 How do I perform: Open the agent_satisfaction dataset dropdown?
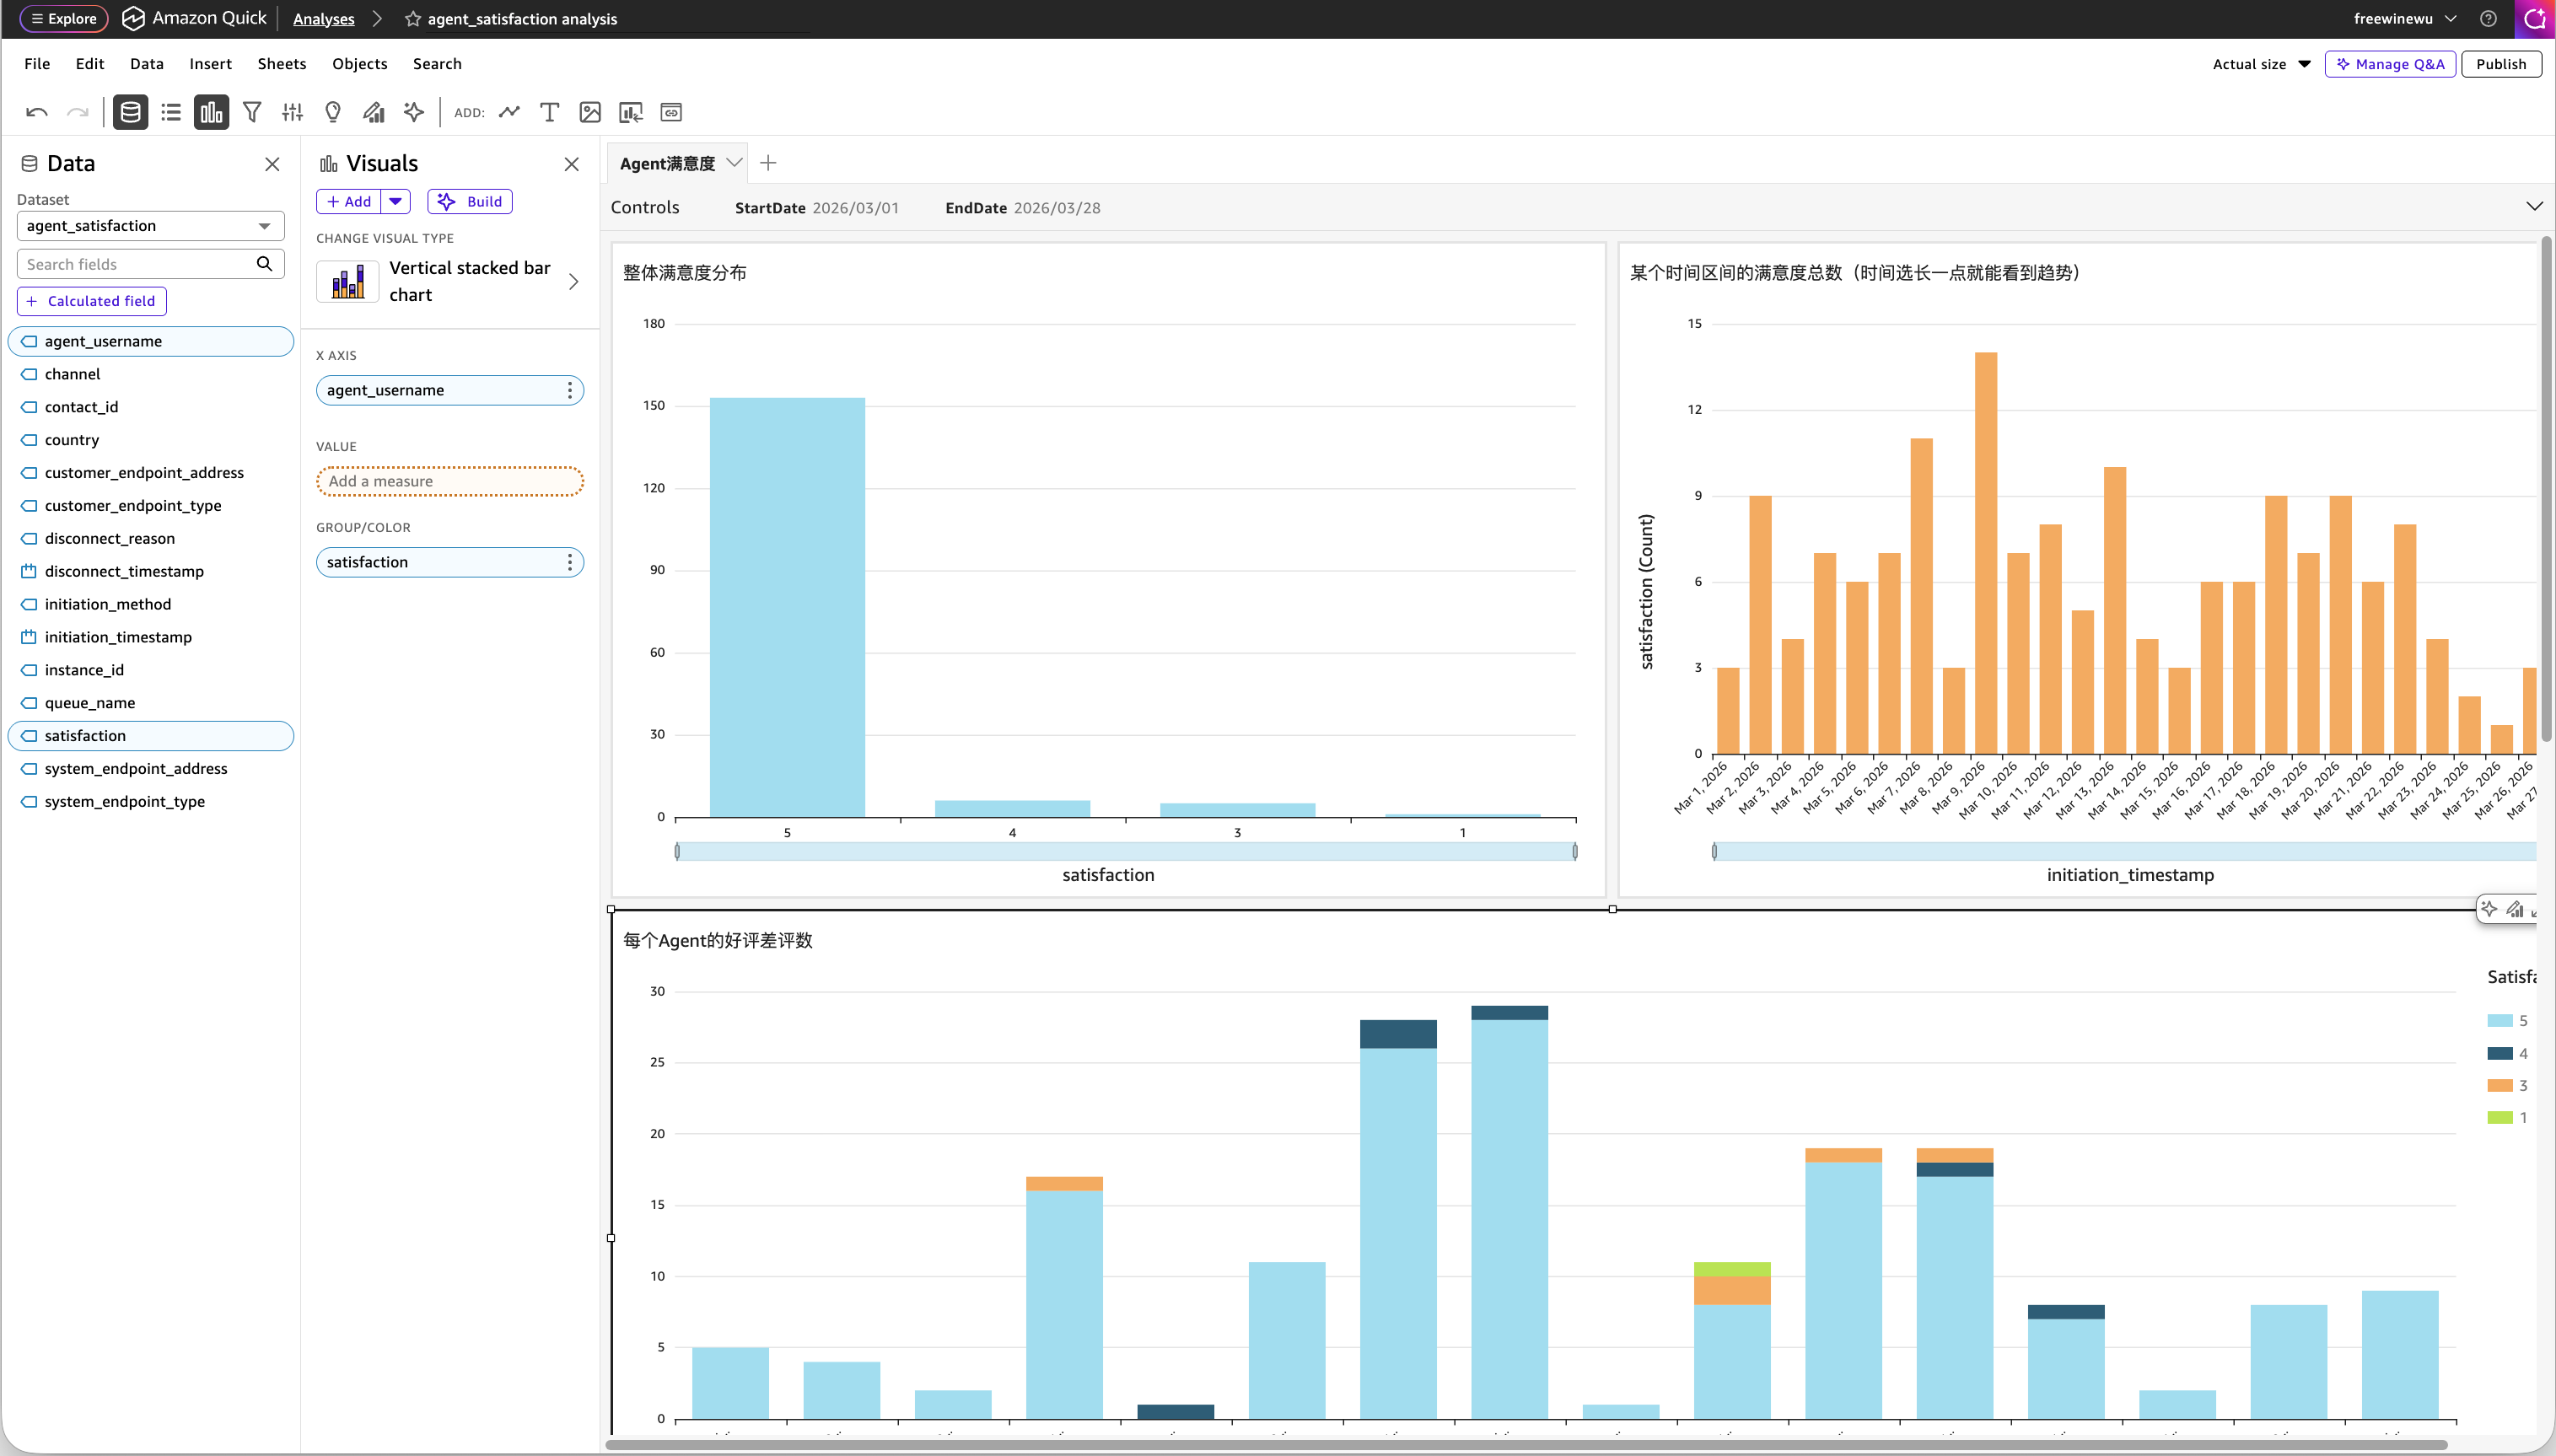tap(151, 226)
